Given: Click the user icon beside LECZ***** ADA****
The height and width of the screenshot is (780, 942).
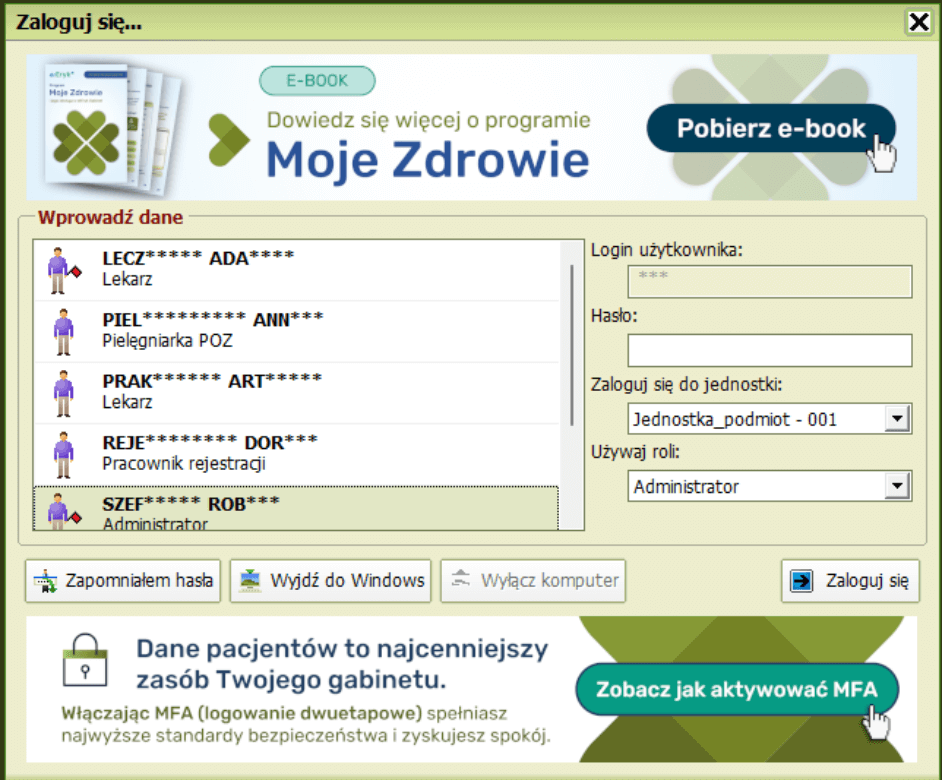Looking at the screenshot, I should [x=63, y=270].
